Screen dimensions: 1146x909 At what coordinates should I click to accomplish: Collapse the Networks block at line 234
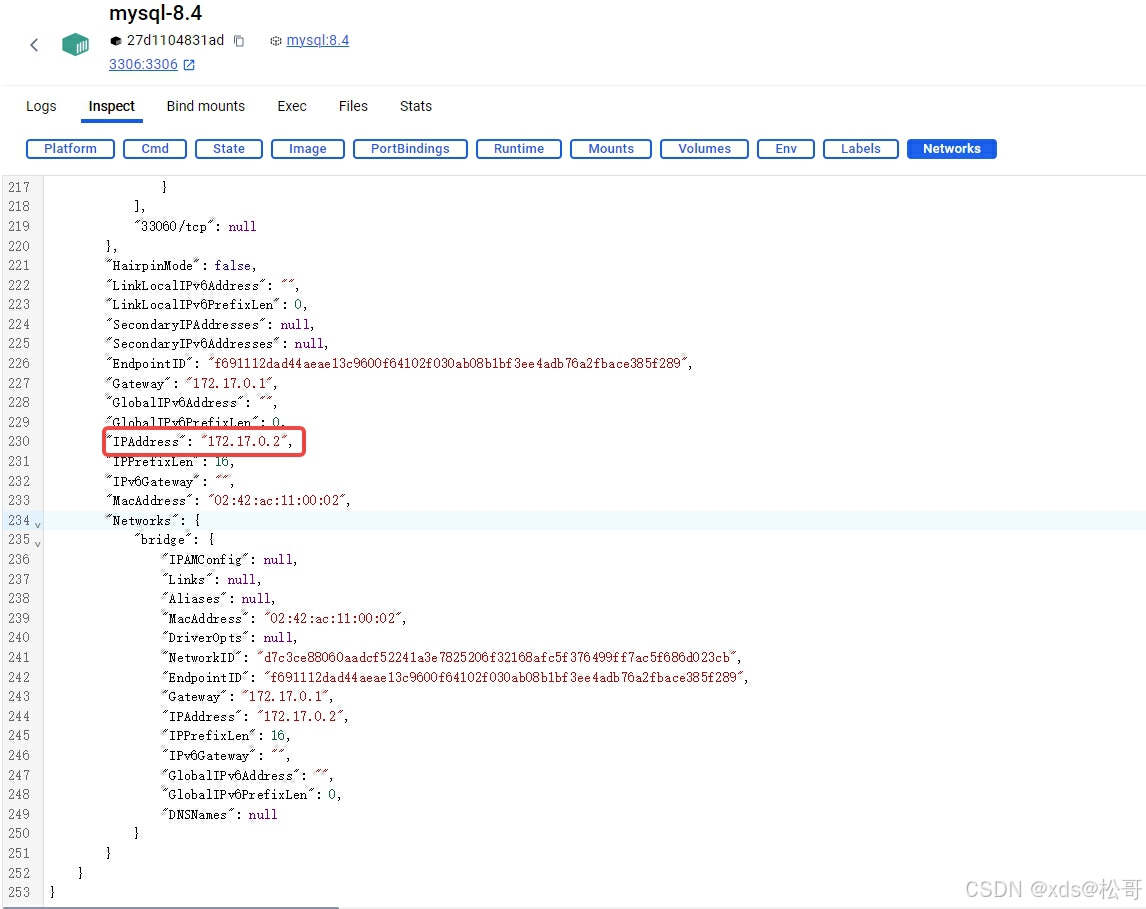click(37, 525)
